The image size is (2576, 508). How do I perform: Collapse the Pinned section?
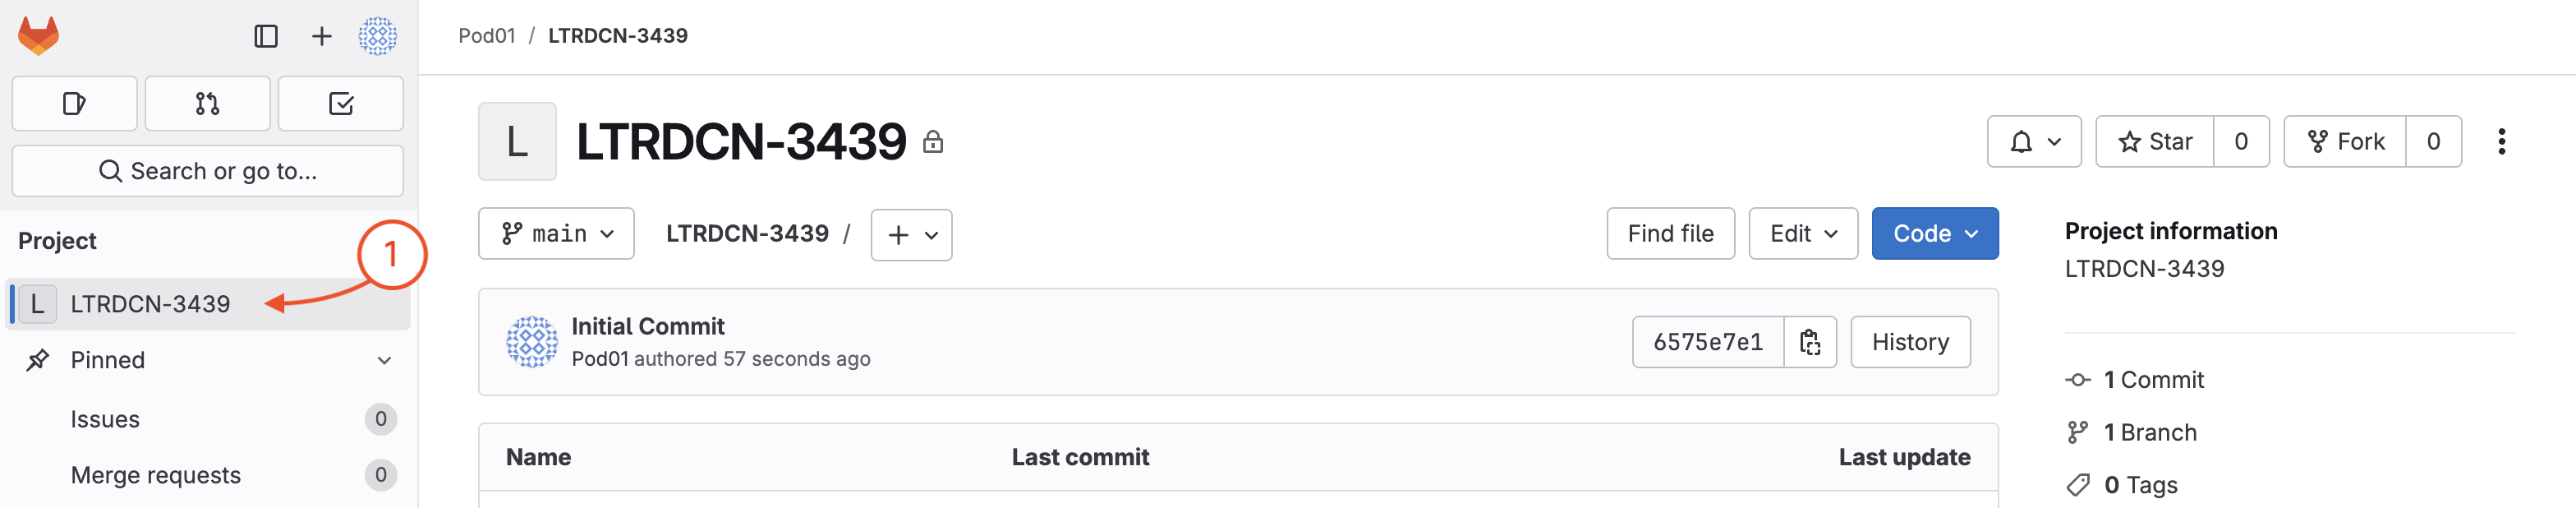pos(384,360)
